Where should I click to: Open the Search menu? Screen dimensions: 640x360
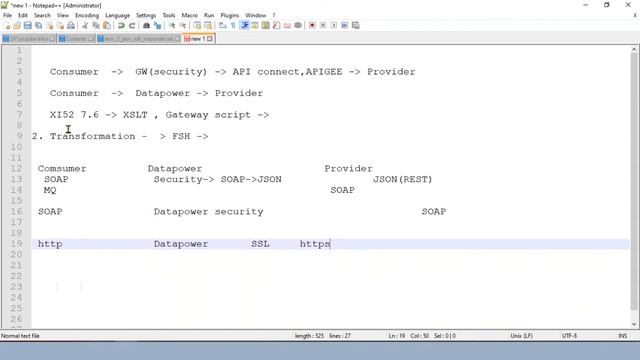coord(42,16)
